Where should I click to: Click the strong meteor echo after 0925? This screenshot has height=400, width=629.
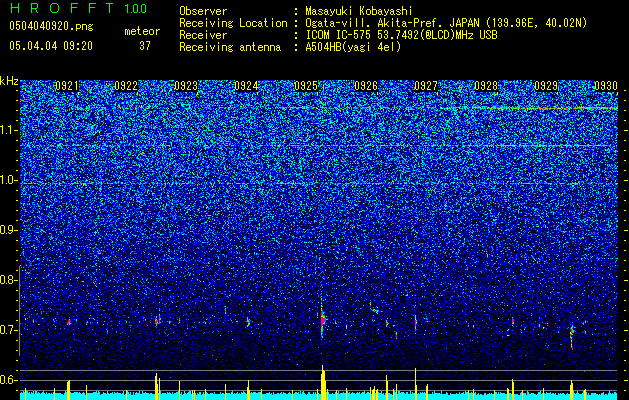[x=323, y=320]
